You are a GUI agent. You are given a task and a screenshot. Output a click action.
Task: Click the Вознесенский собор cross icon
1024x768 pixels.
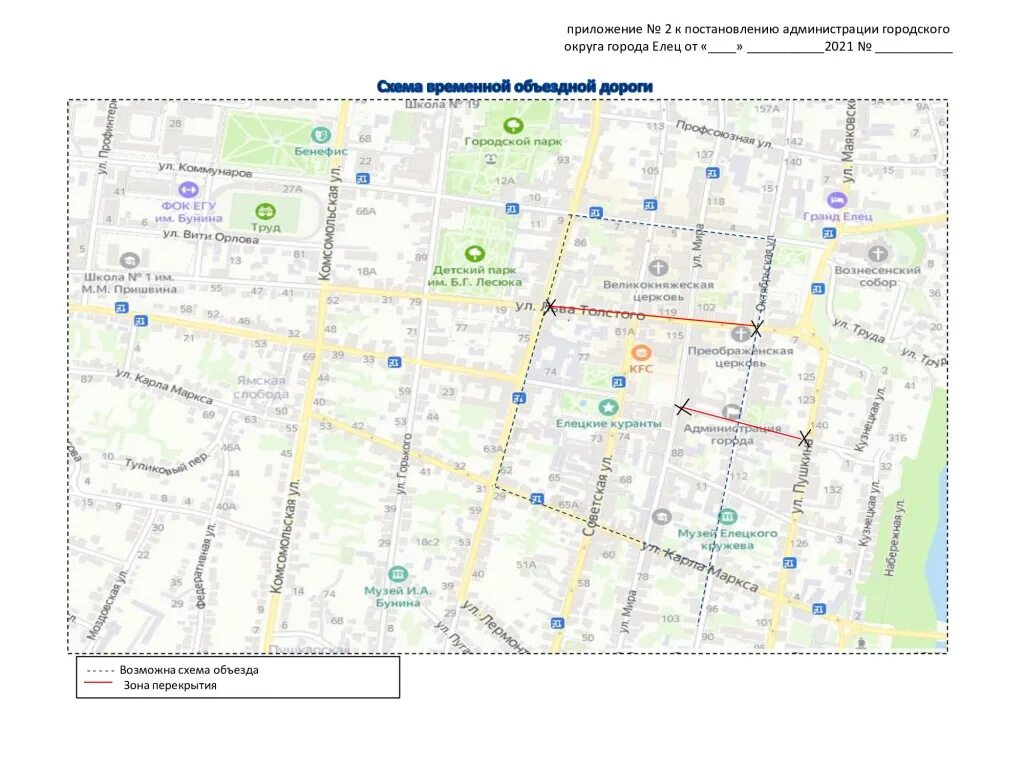point(878,253)
